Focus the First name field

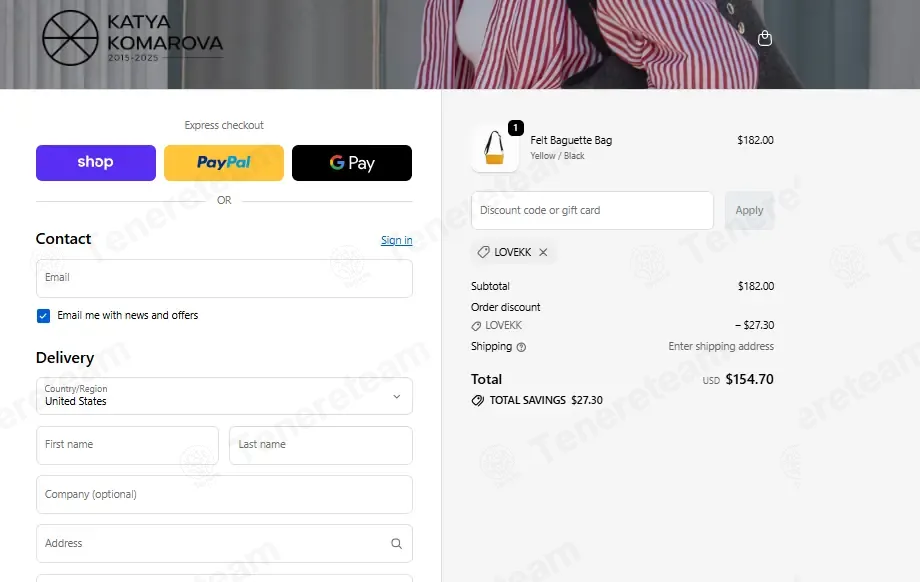pos(127,445)
